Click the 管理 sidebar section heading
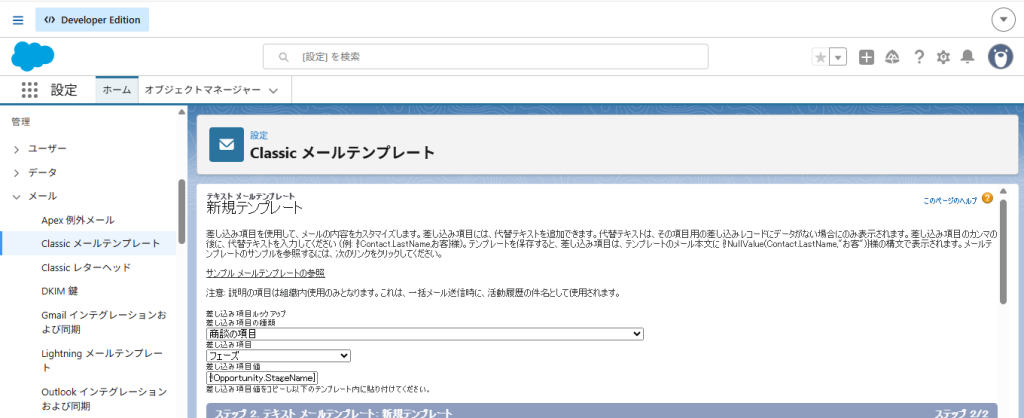 click(21, 121)
